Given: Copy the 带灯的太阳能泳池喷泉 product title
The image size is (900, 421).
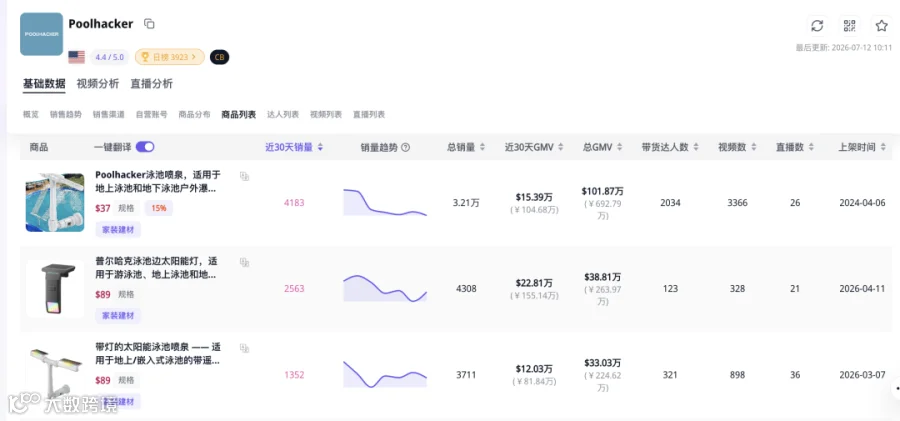Looking at the screenshot, I should [245, 349].
